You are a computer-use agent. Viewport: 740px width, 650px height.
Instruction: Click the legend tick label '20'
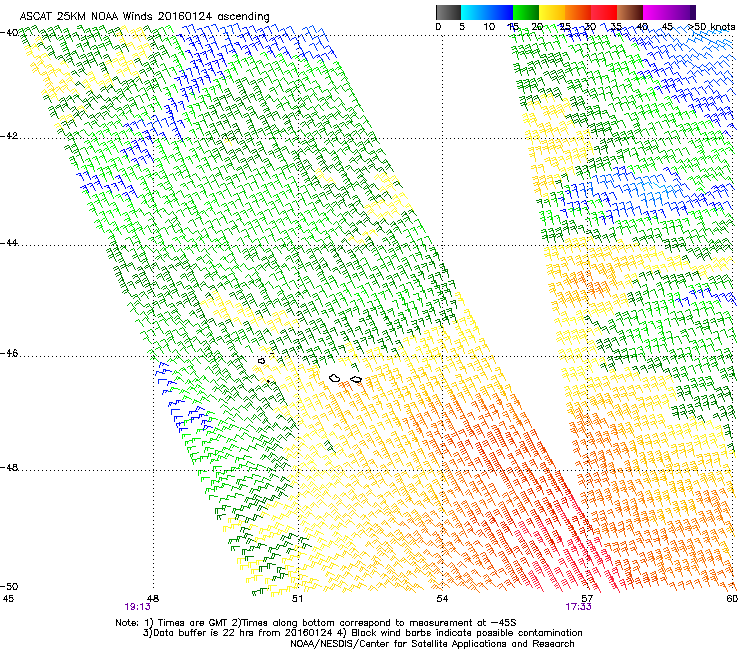(537, 27)
